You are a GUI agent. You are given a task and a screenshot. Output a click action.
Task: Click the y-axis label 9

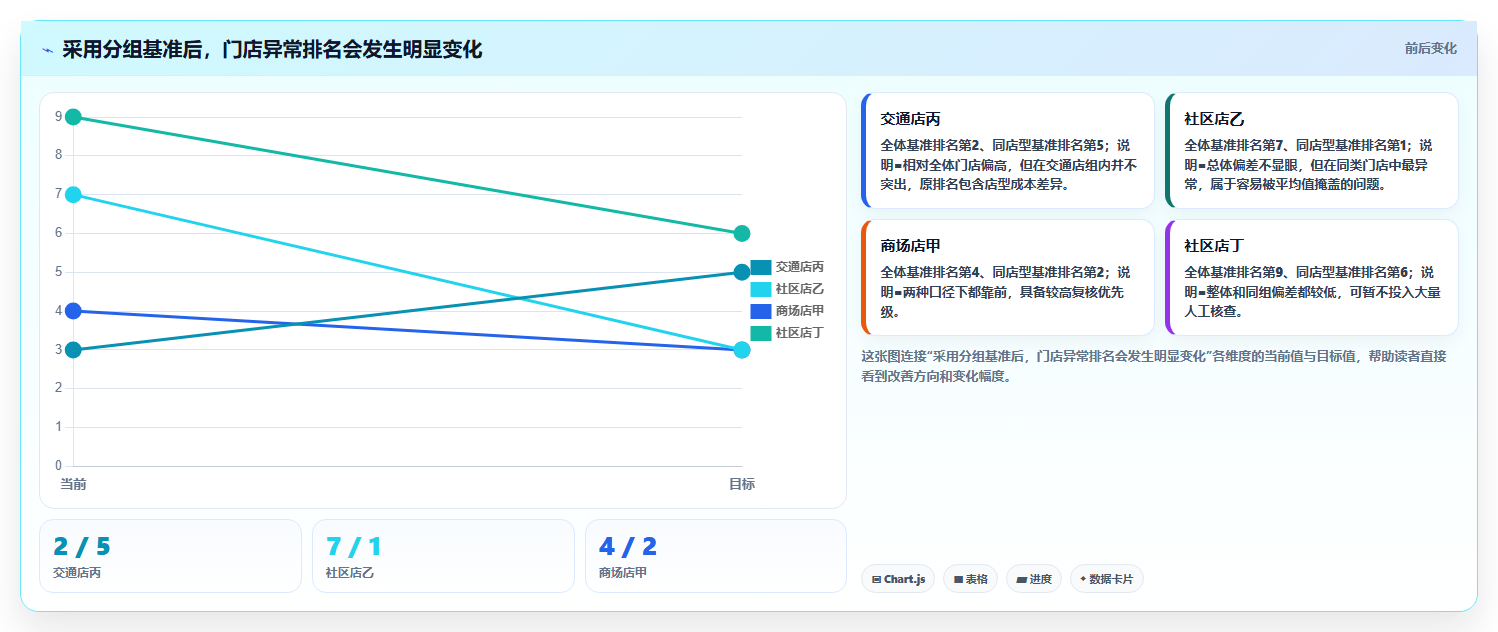pos(59,117)
